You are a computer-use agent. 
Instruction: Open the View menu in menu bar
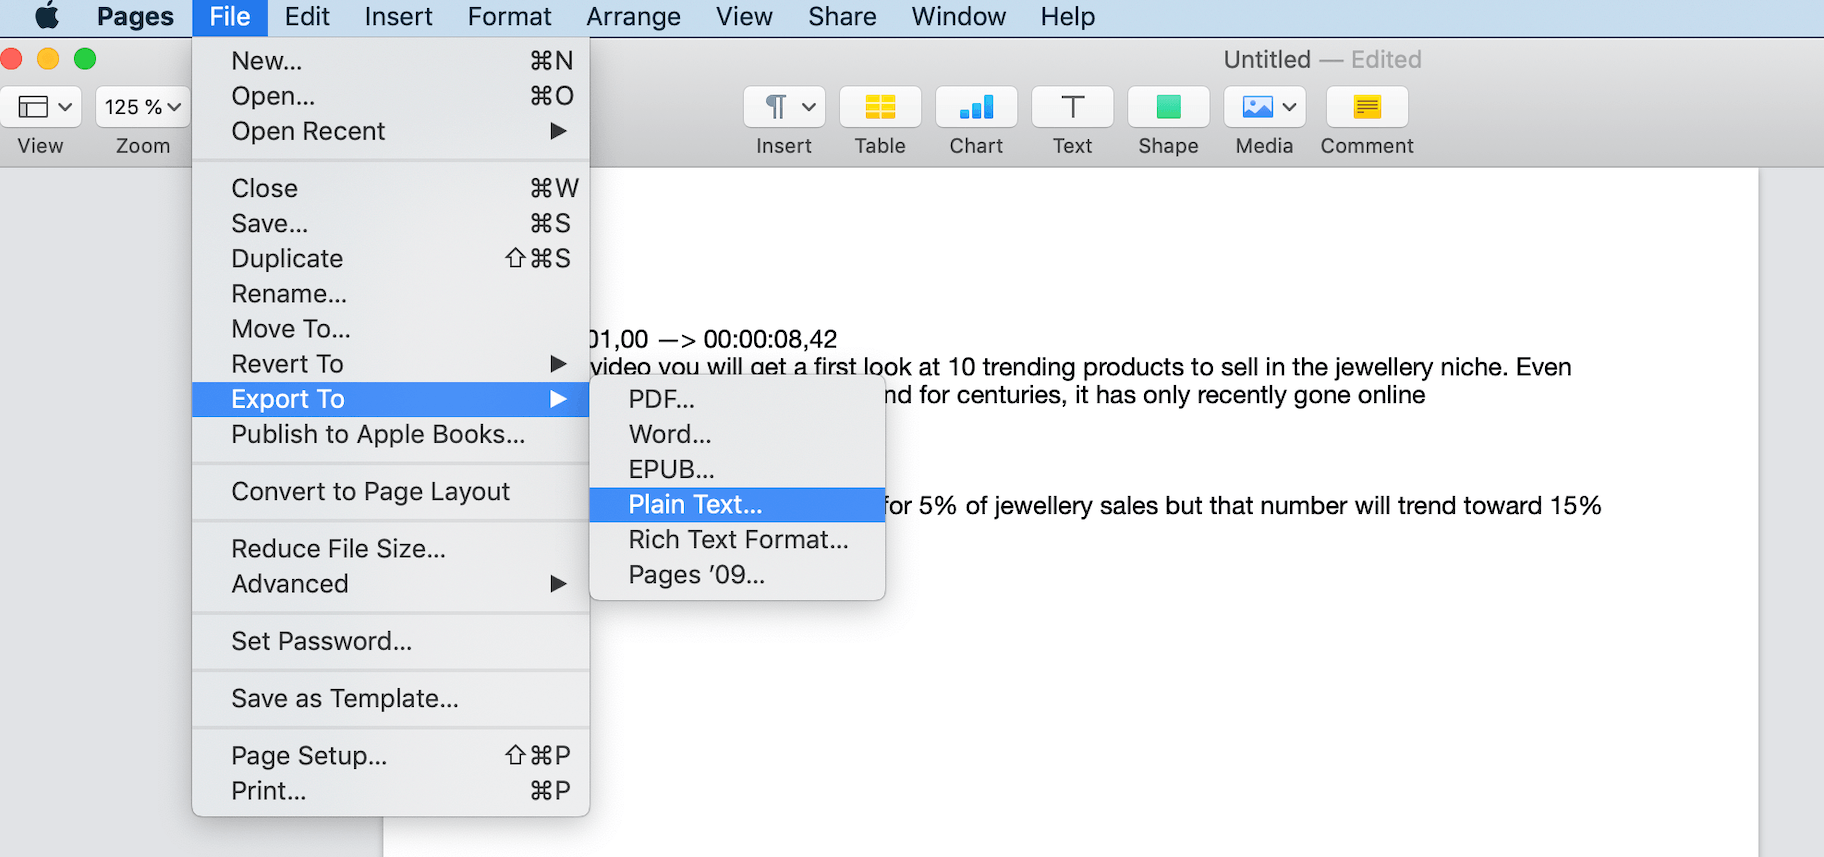tap(744, 17)
